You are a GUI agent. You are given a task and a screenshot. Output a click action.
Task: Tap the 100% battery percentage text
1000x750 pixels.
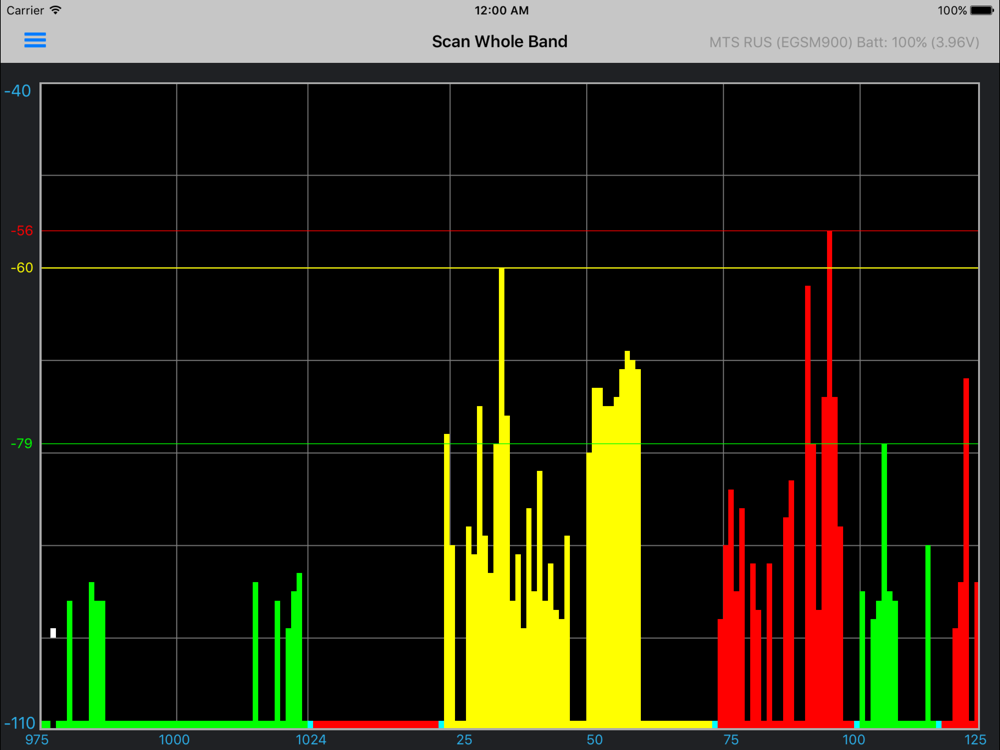[952, 10]
